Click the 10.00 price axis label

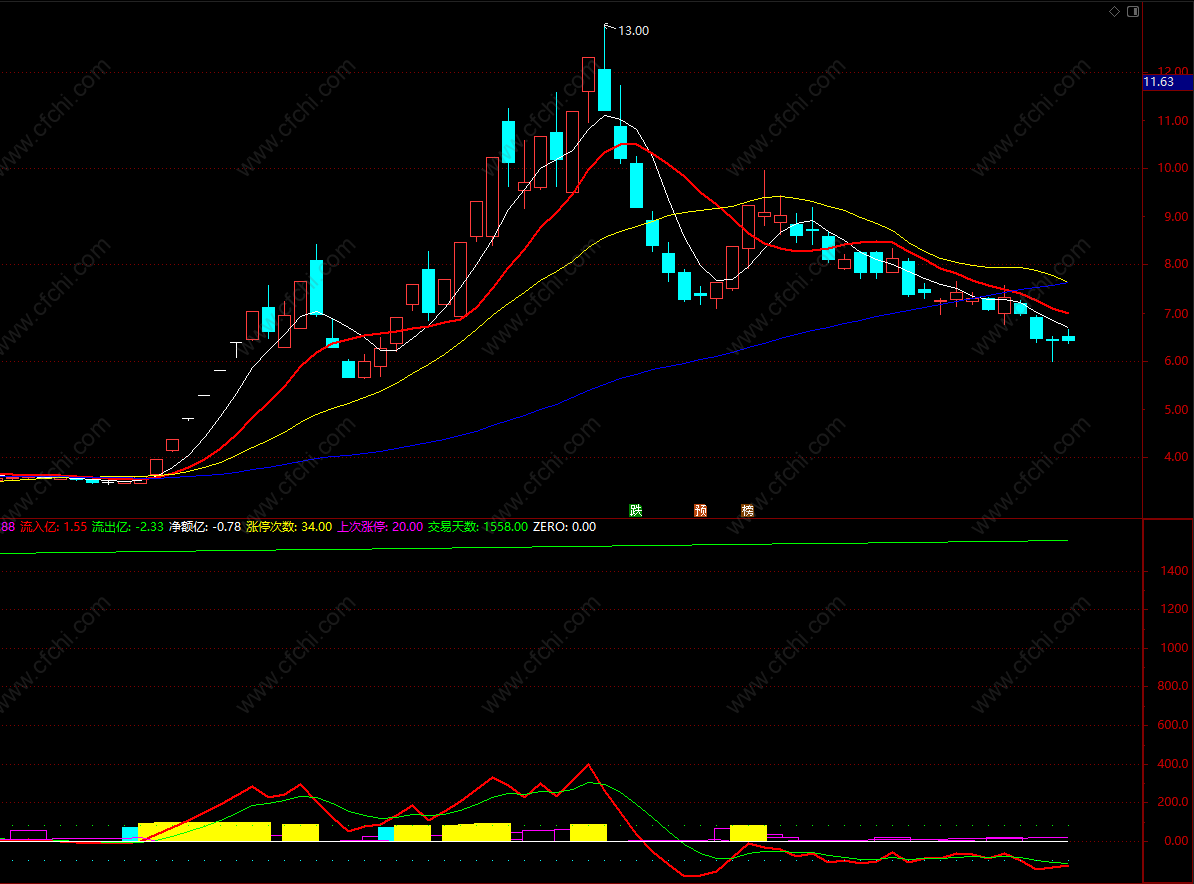coord(1173,168)
